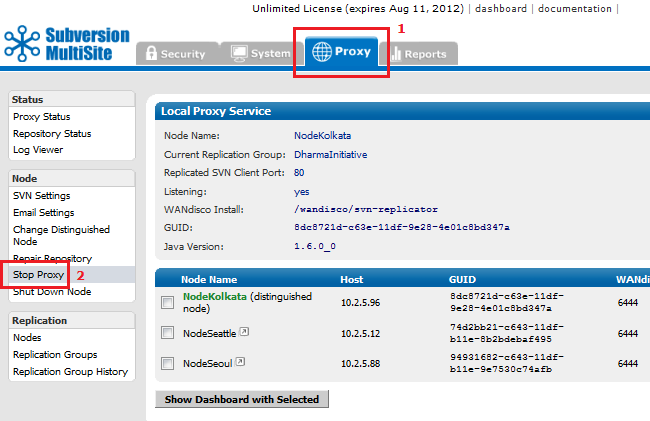The height and width of the screenshot is (421, 650).
Task: Open Replication Groups in sidebar
Action: pyautogui.click(x=55, y=355)
